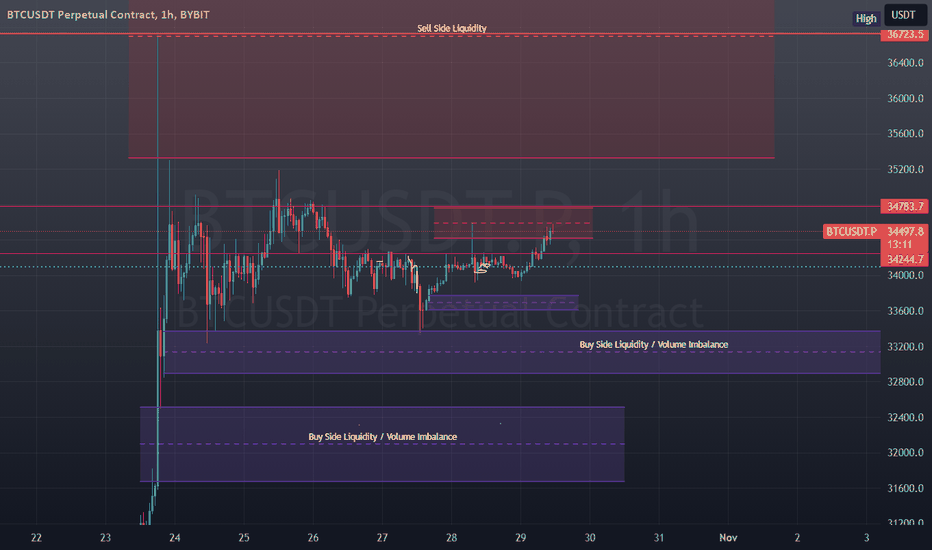Click date 28 on the time axis
The width and height of the screenshot is (932, 550).
pos(452,538)
